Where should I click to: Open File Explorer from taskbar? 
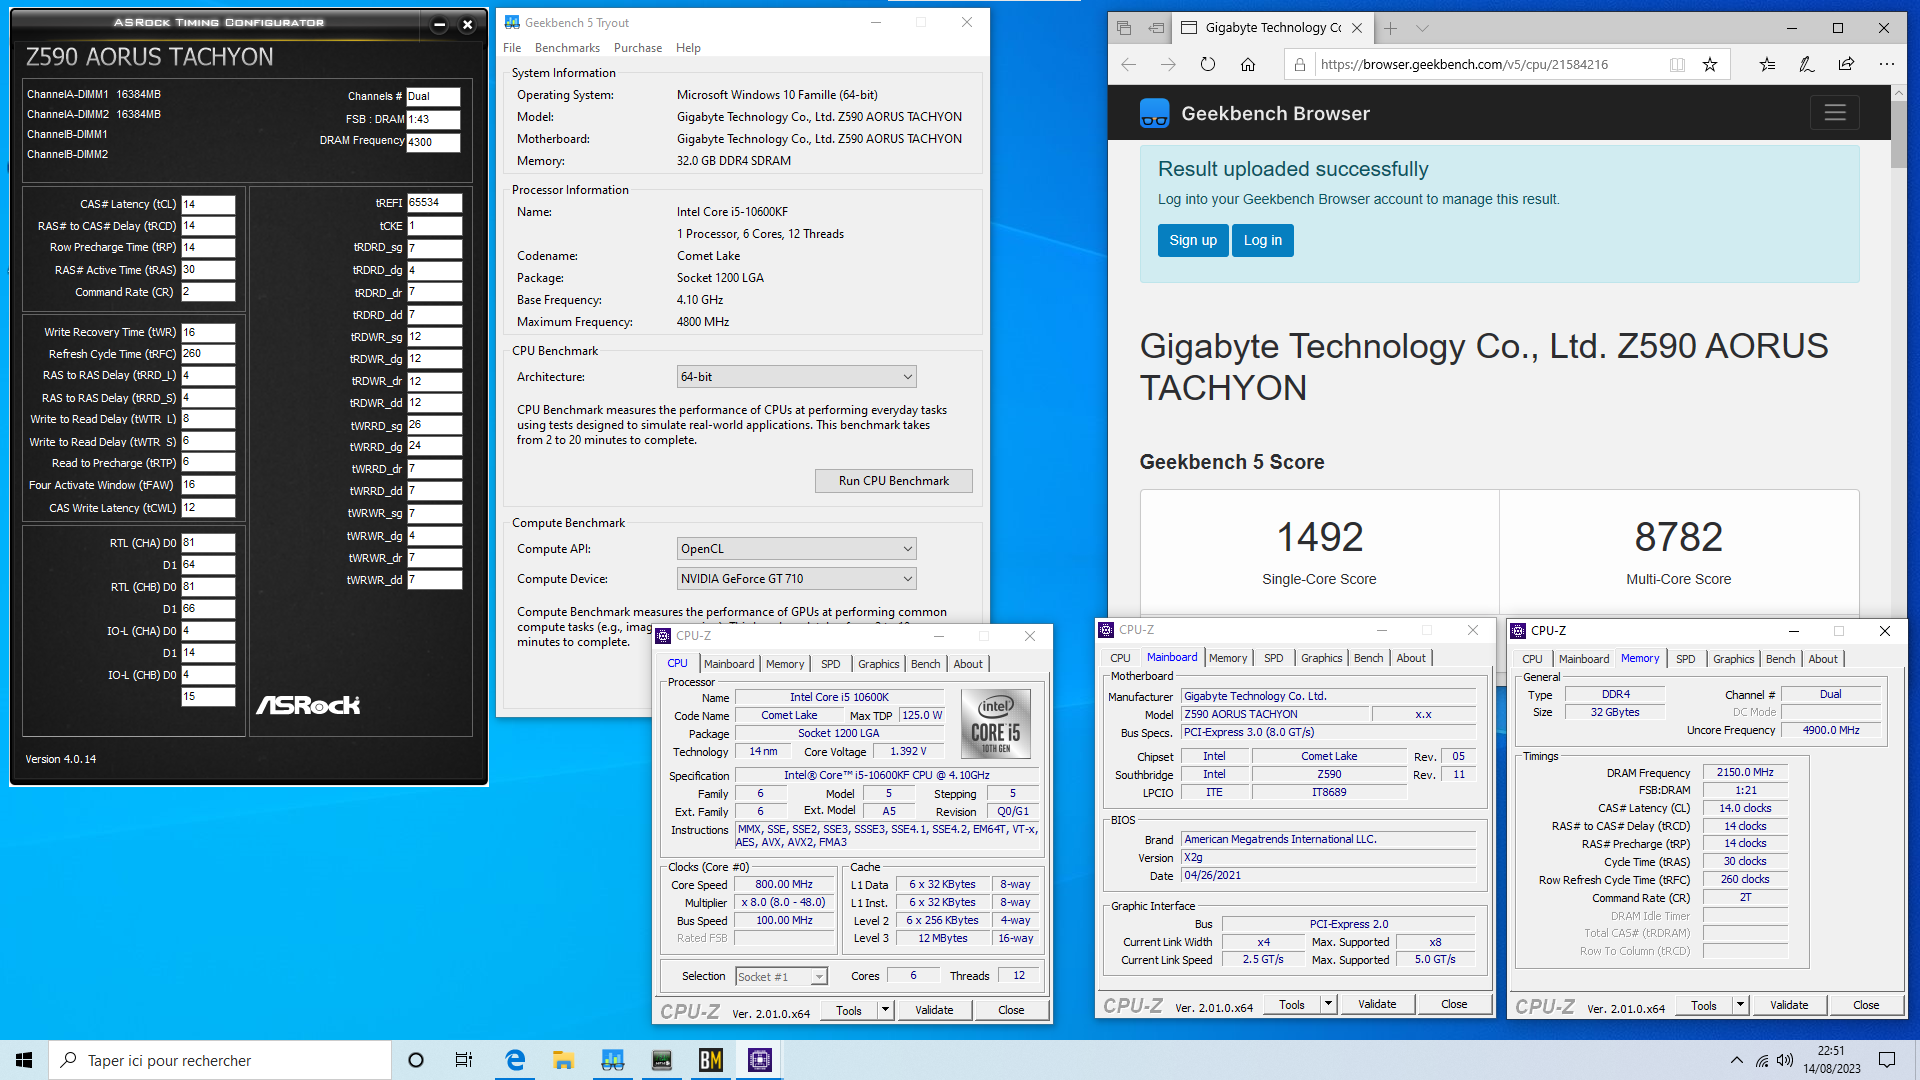(x=563, y=1060)
